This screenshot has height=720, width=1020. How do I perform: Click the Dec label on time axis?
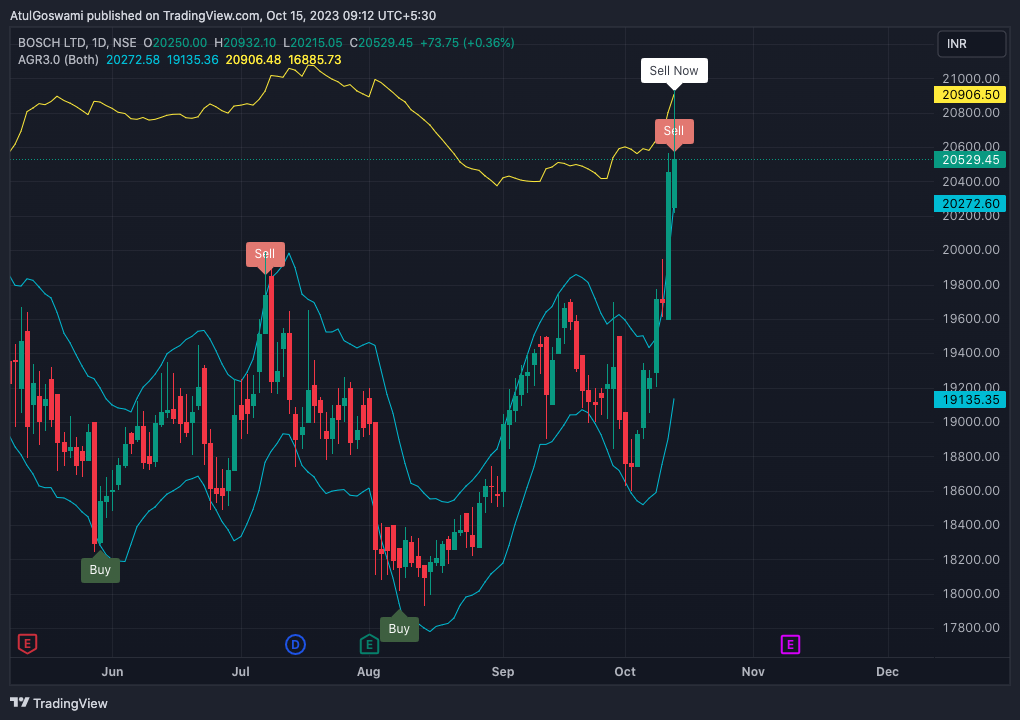[887, 672]
